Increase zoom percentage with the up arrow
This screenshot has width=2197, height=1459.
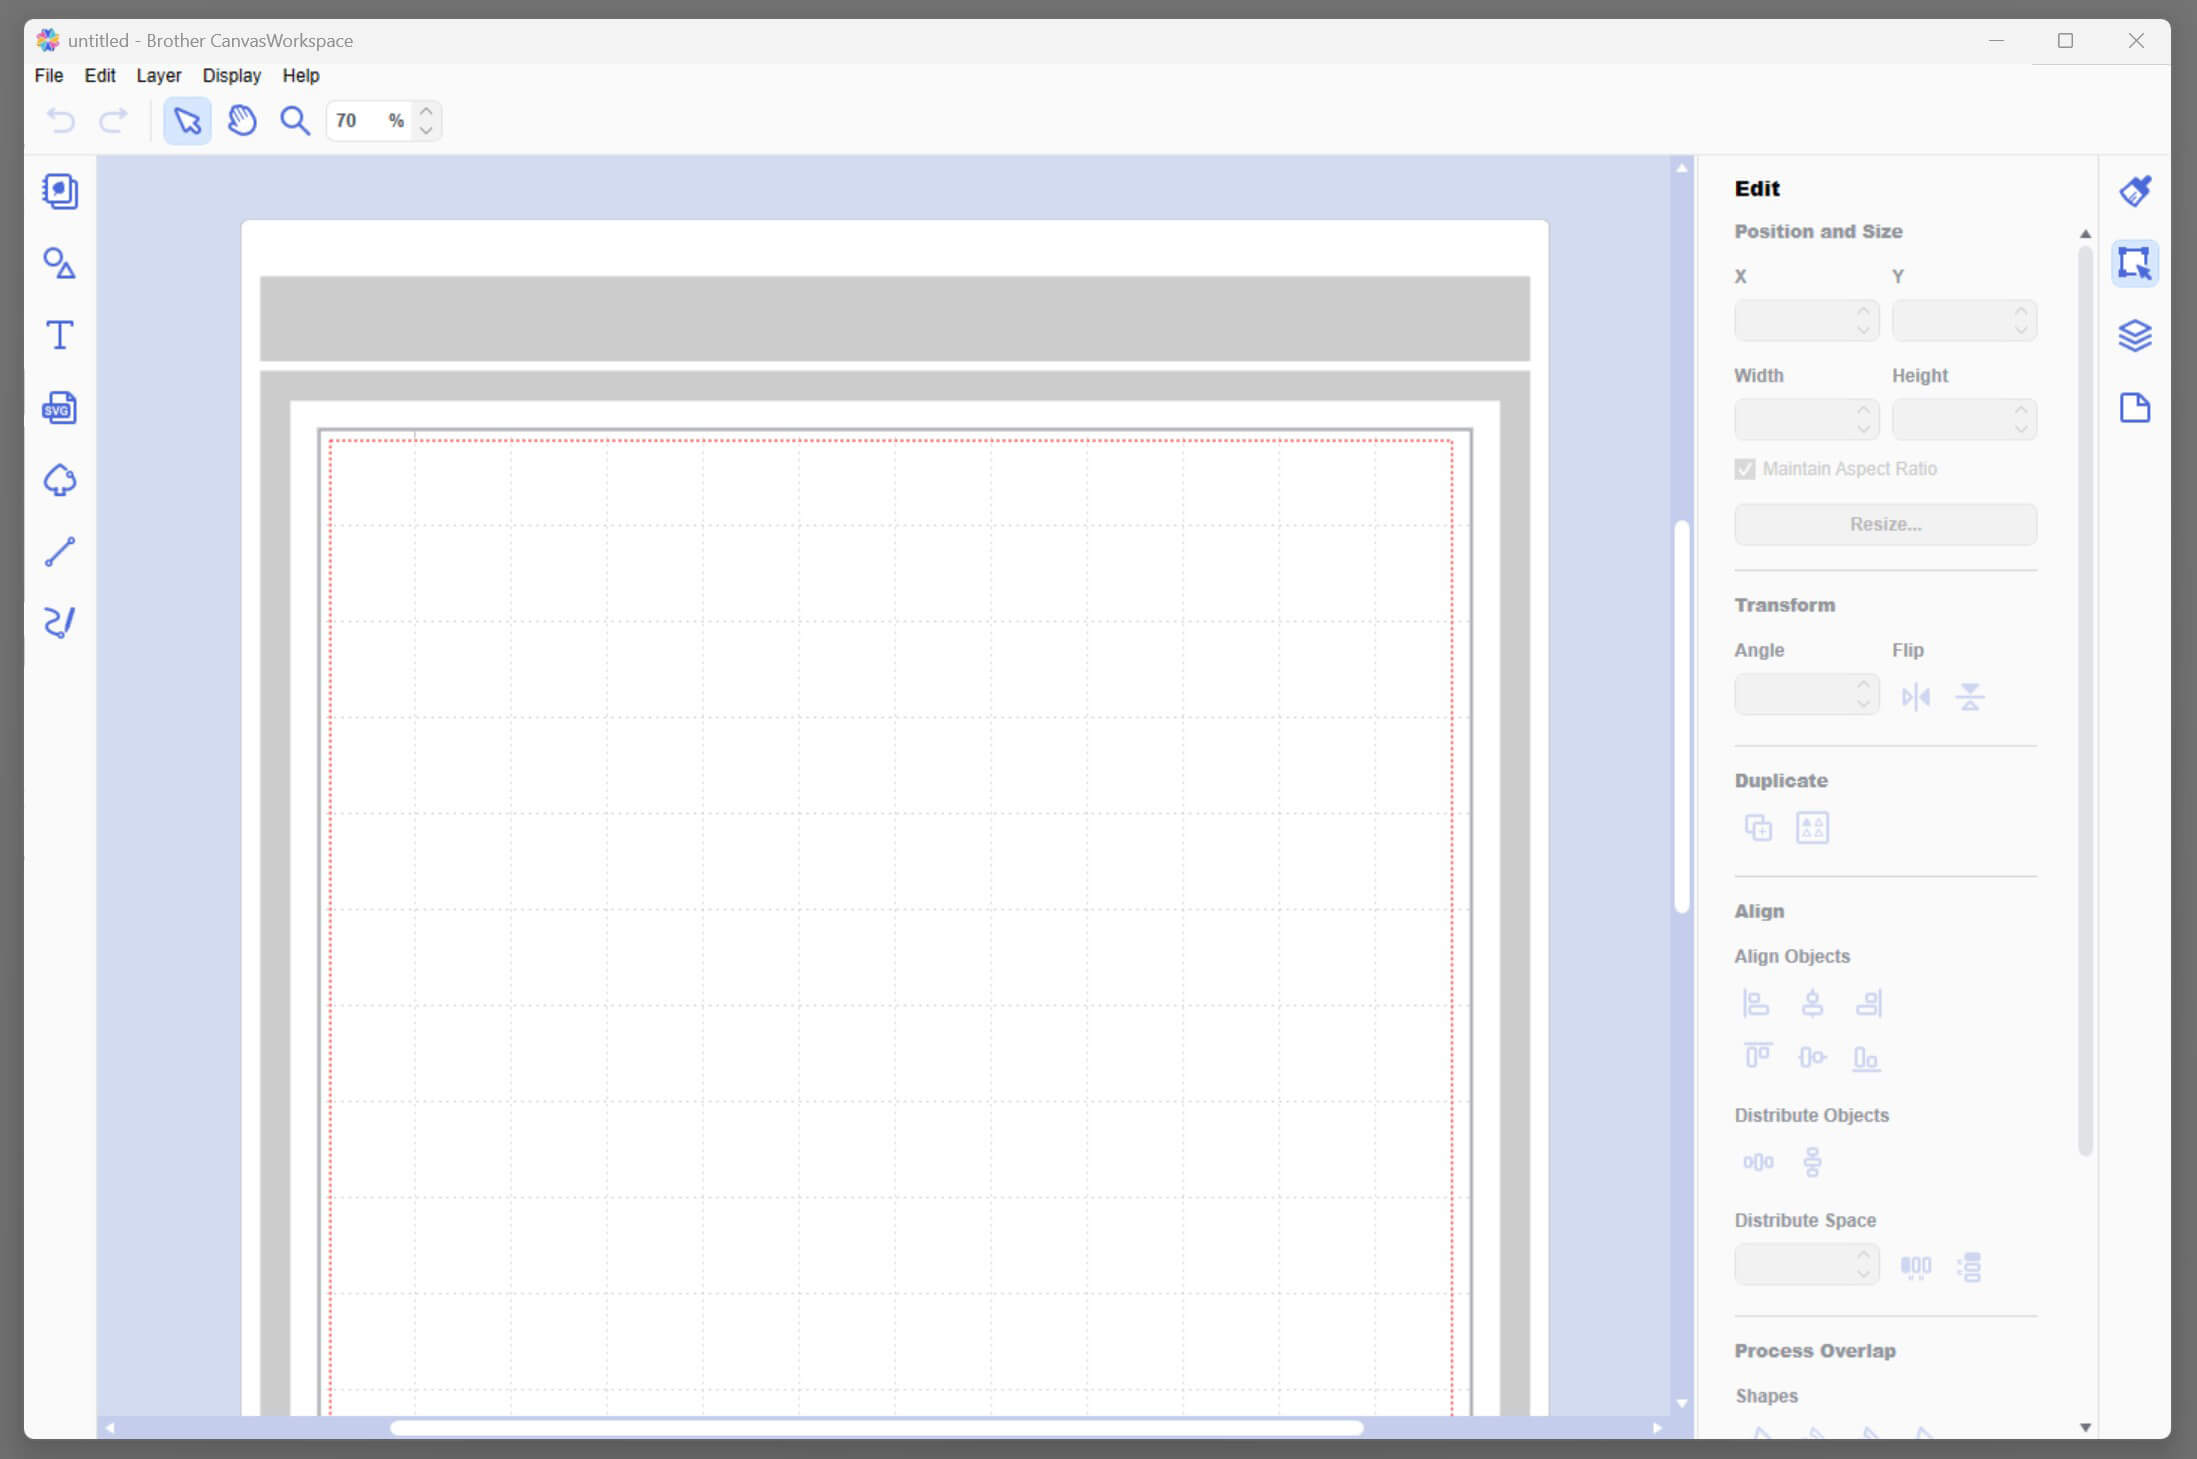pyautogui.click(x=425, y=111)
